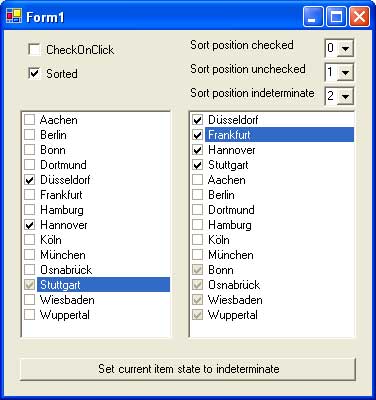Select Hamburg in the left list
The height and width of the screenshot is (400, 376).
62,210
